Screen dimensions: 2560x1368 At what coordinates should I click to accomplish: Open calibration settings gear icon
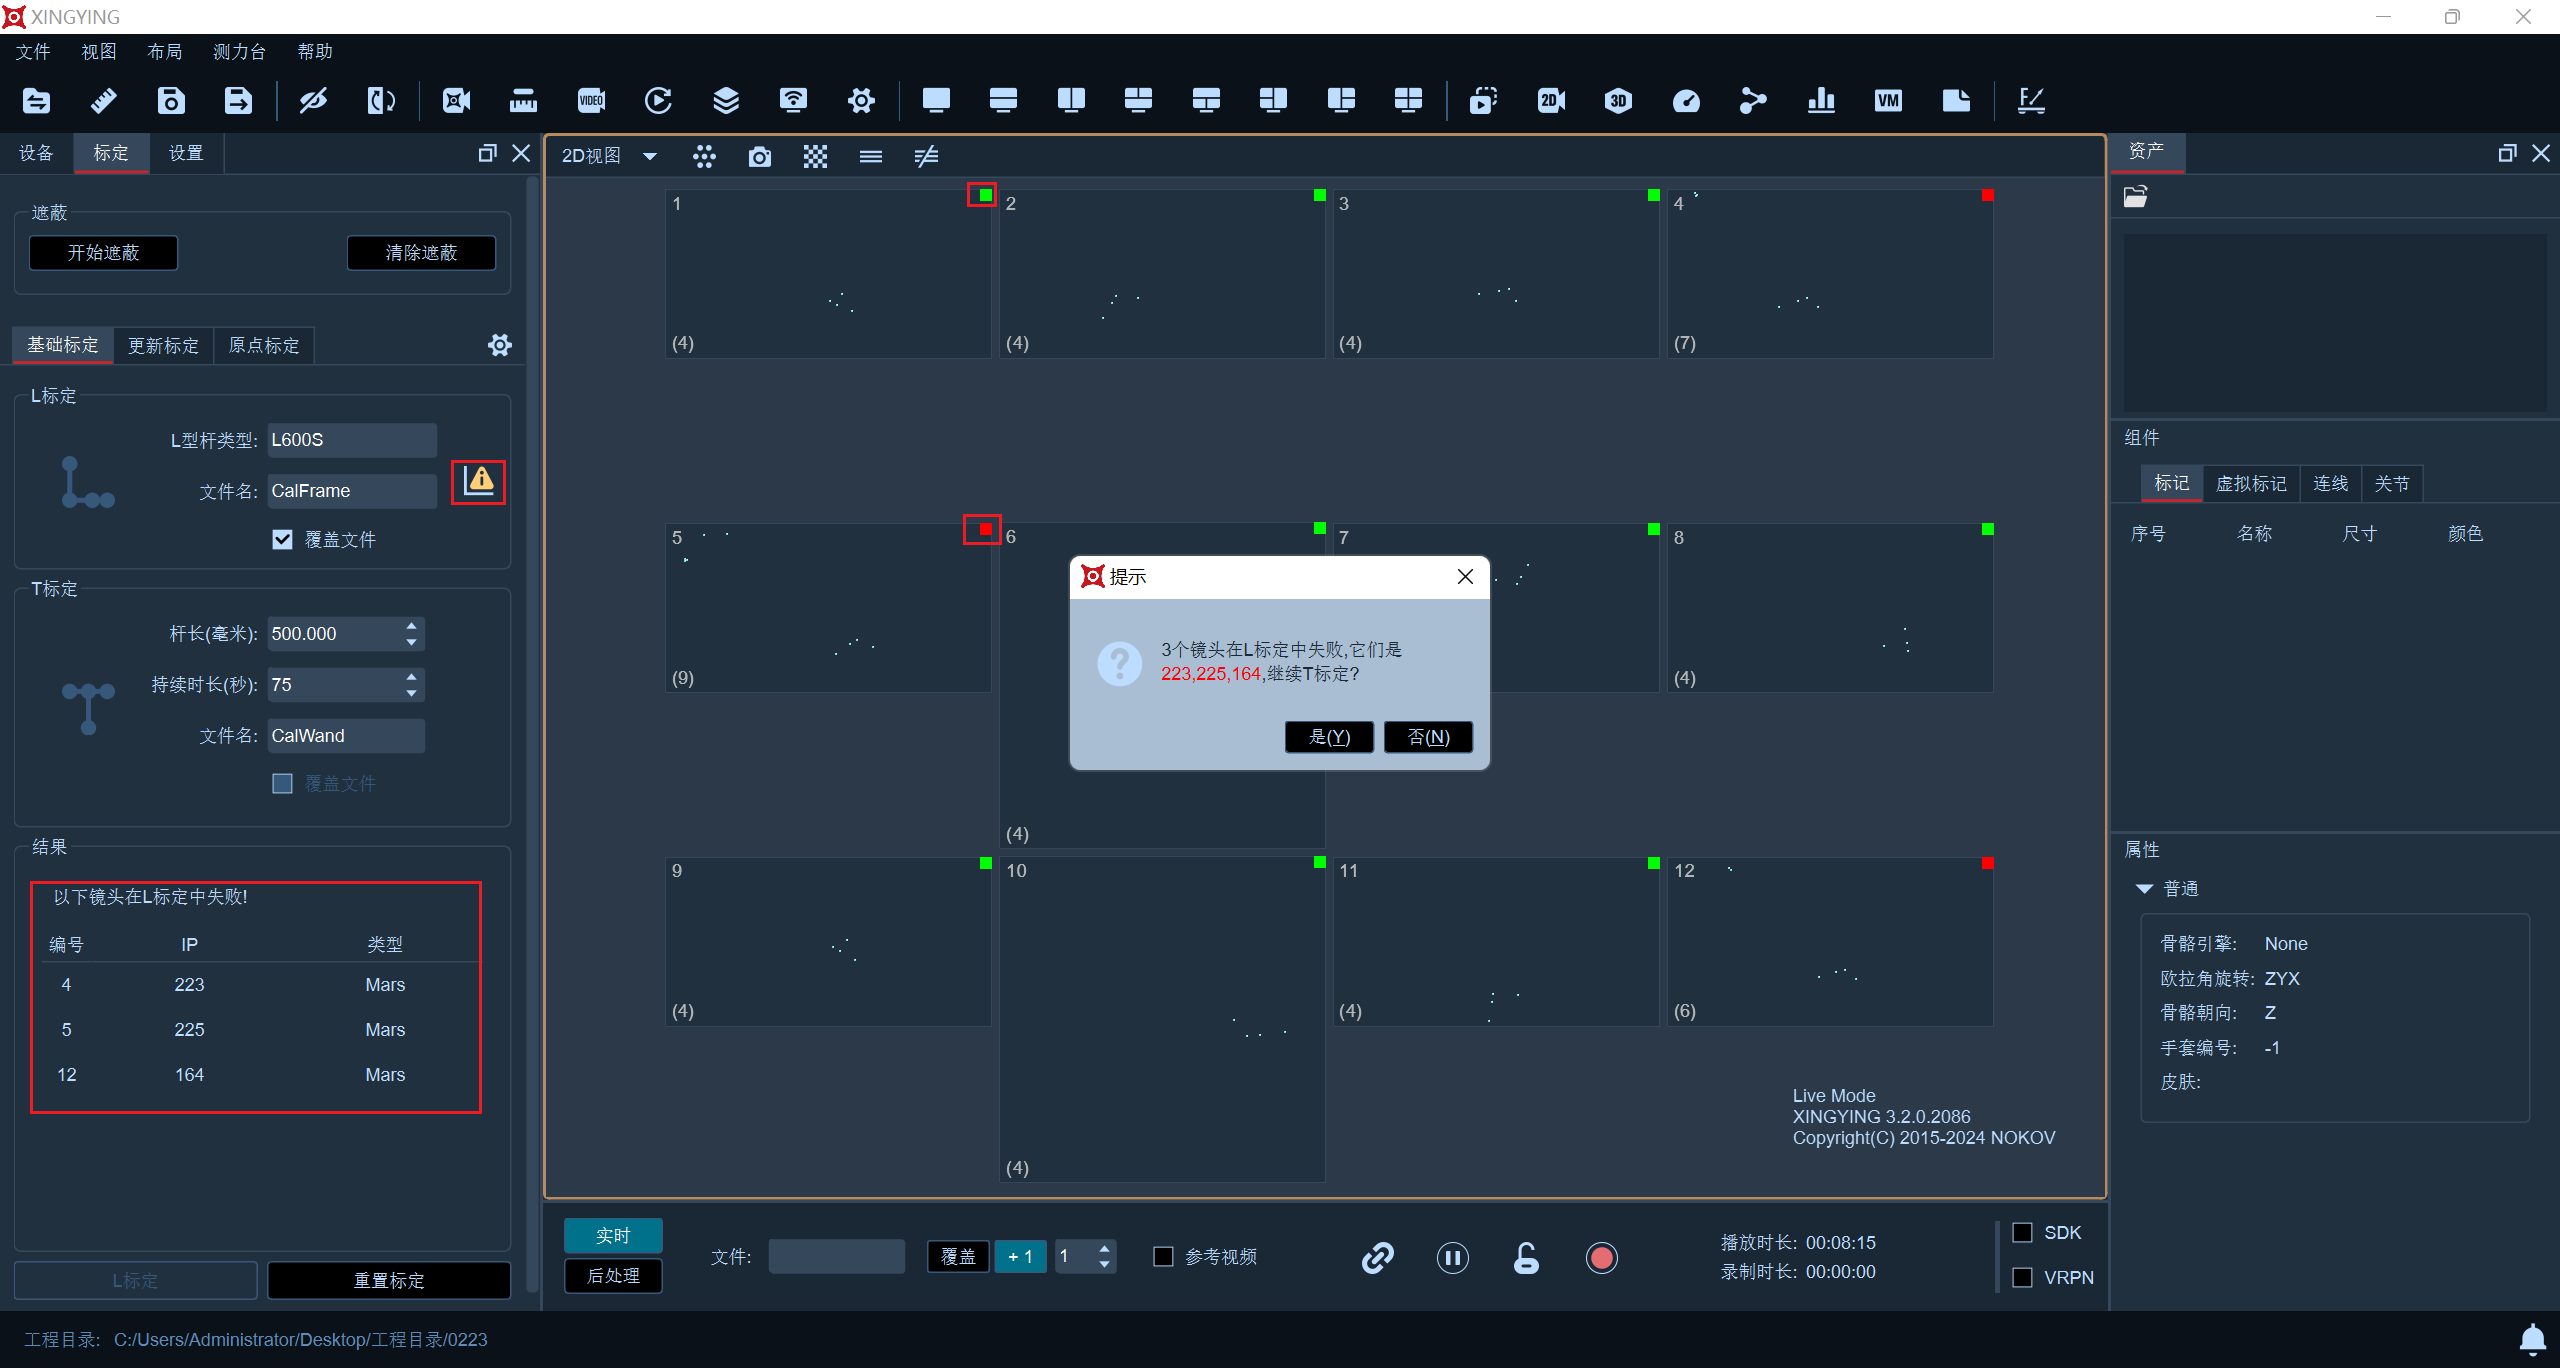tap(500, 345)
